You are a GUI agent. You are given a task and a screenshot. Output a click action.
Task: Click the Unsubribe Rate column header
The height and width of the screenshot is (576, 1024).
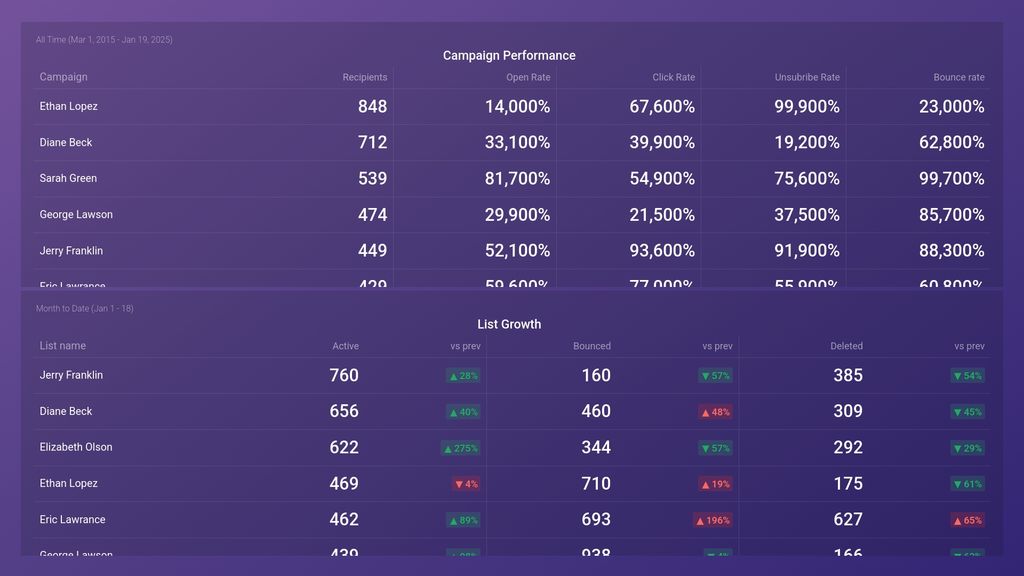(807, 77)
